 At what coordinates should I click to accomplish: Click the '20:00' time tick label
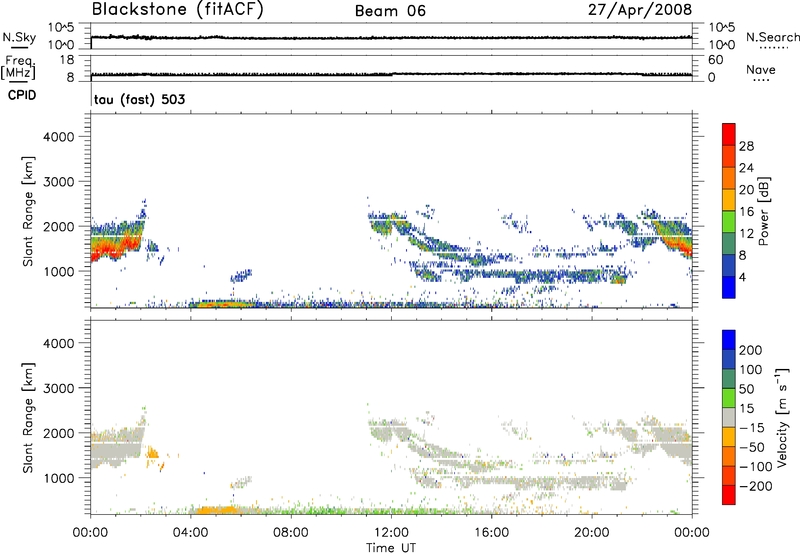pyautogui.click(x=592, y=533)
